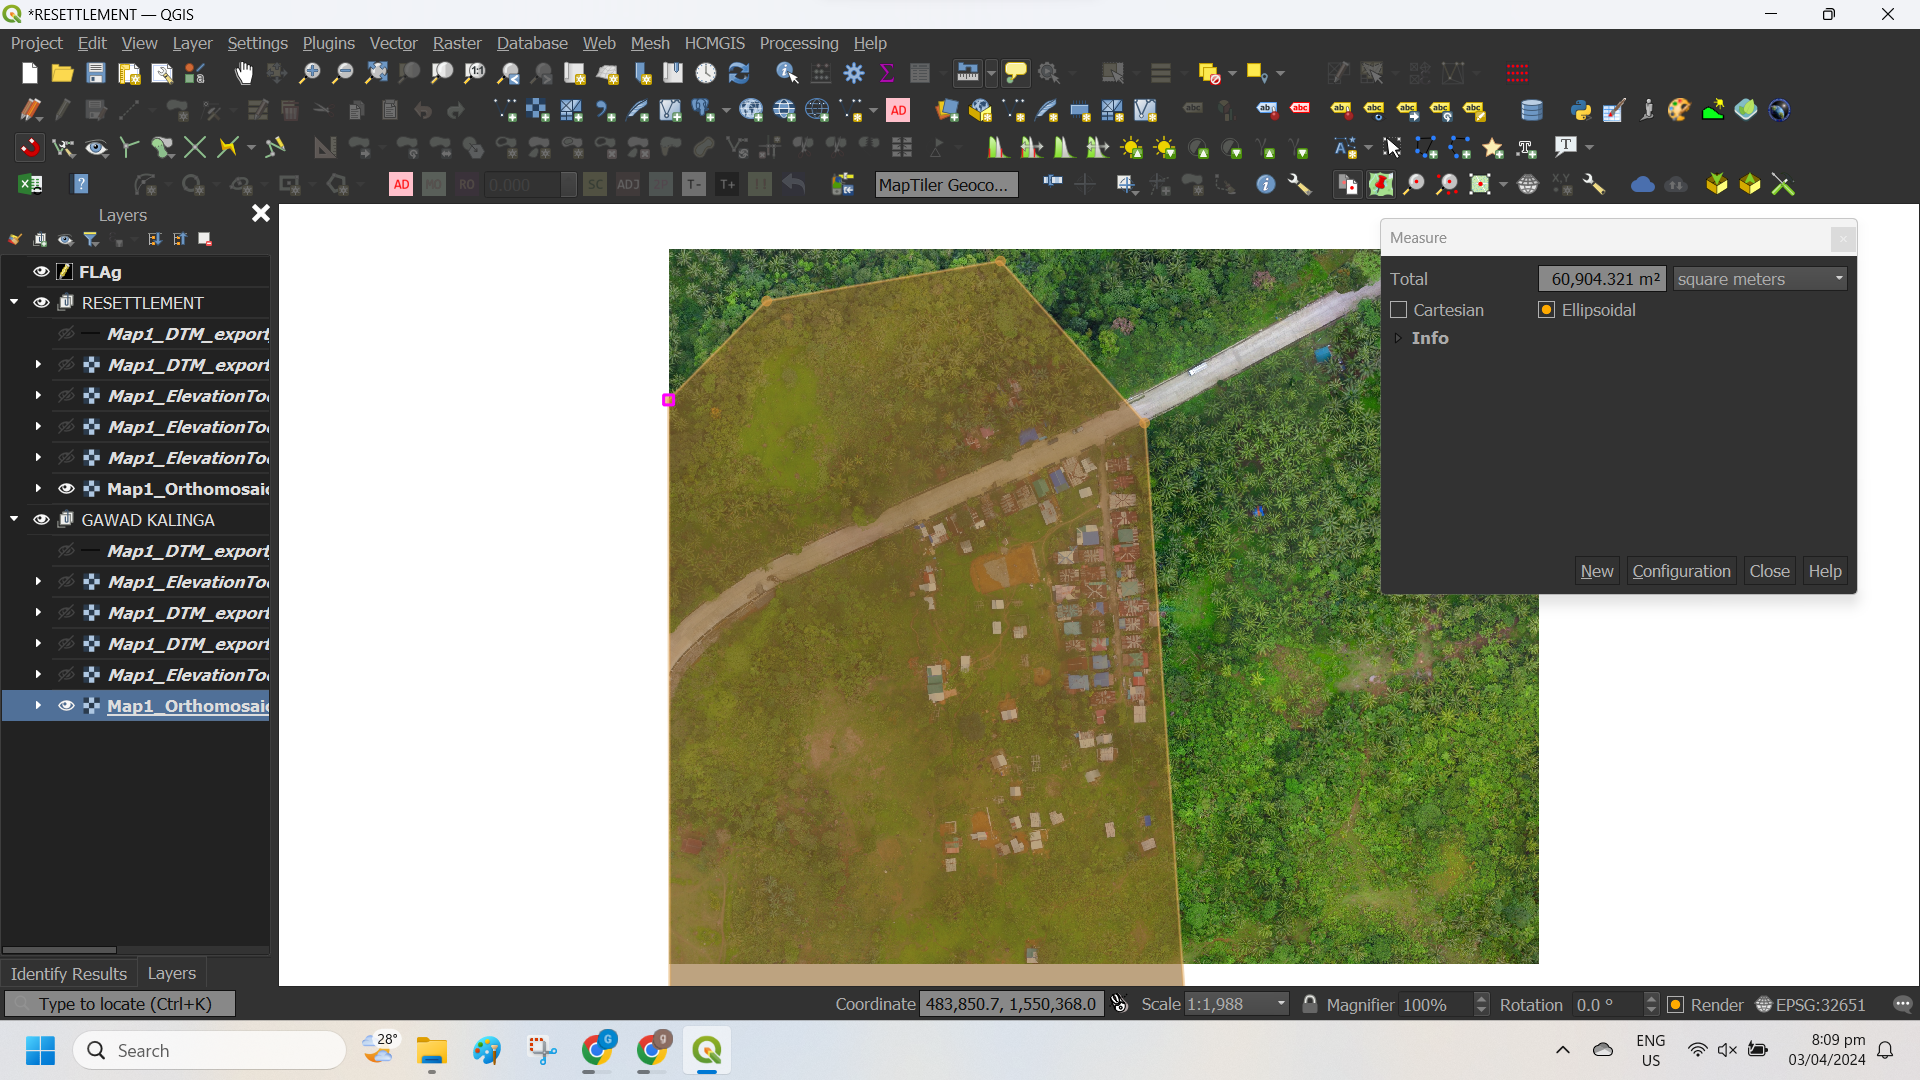This screenshot has height=1080, width=1920.
Task: Click the Zoom Full extent icon
Action: (376, 73)
